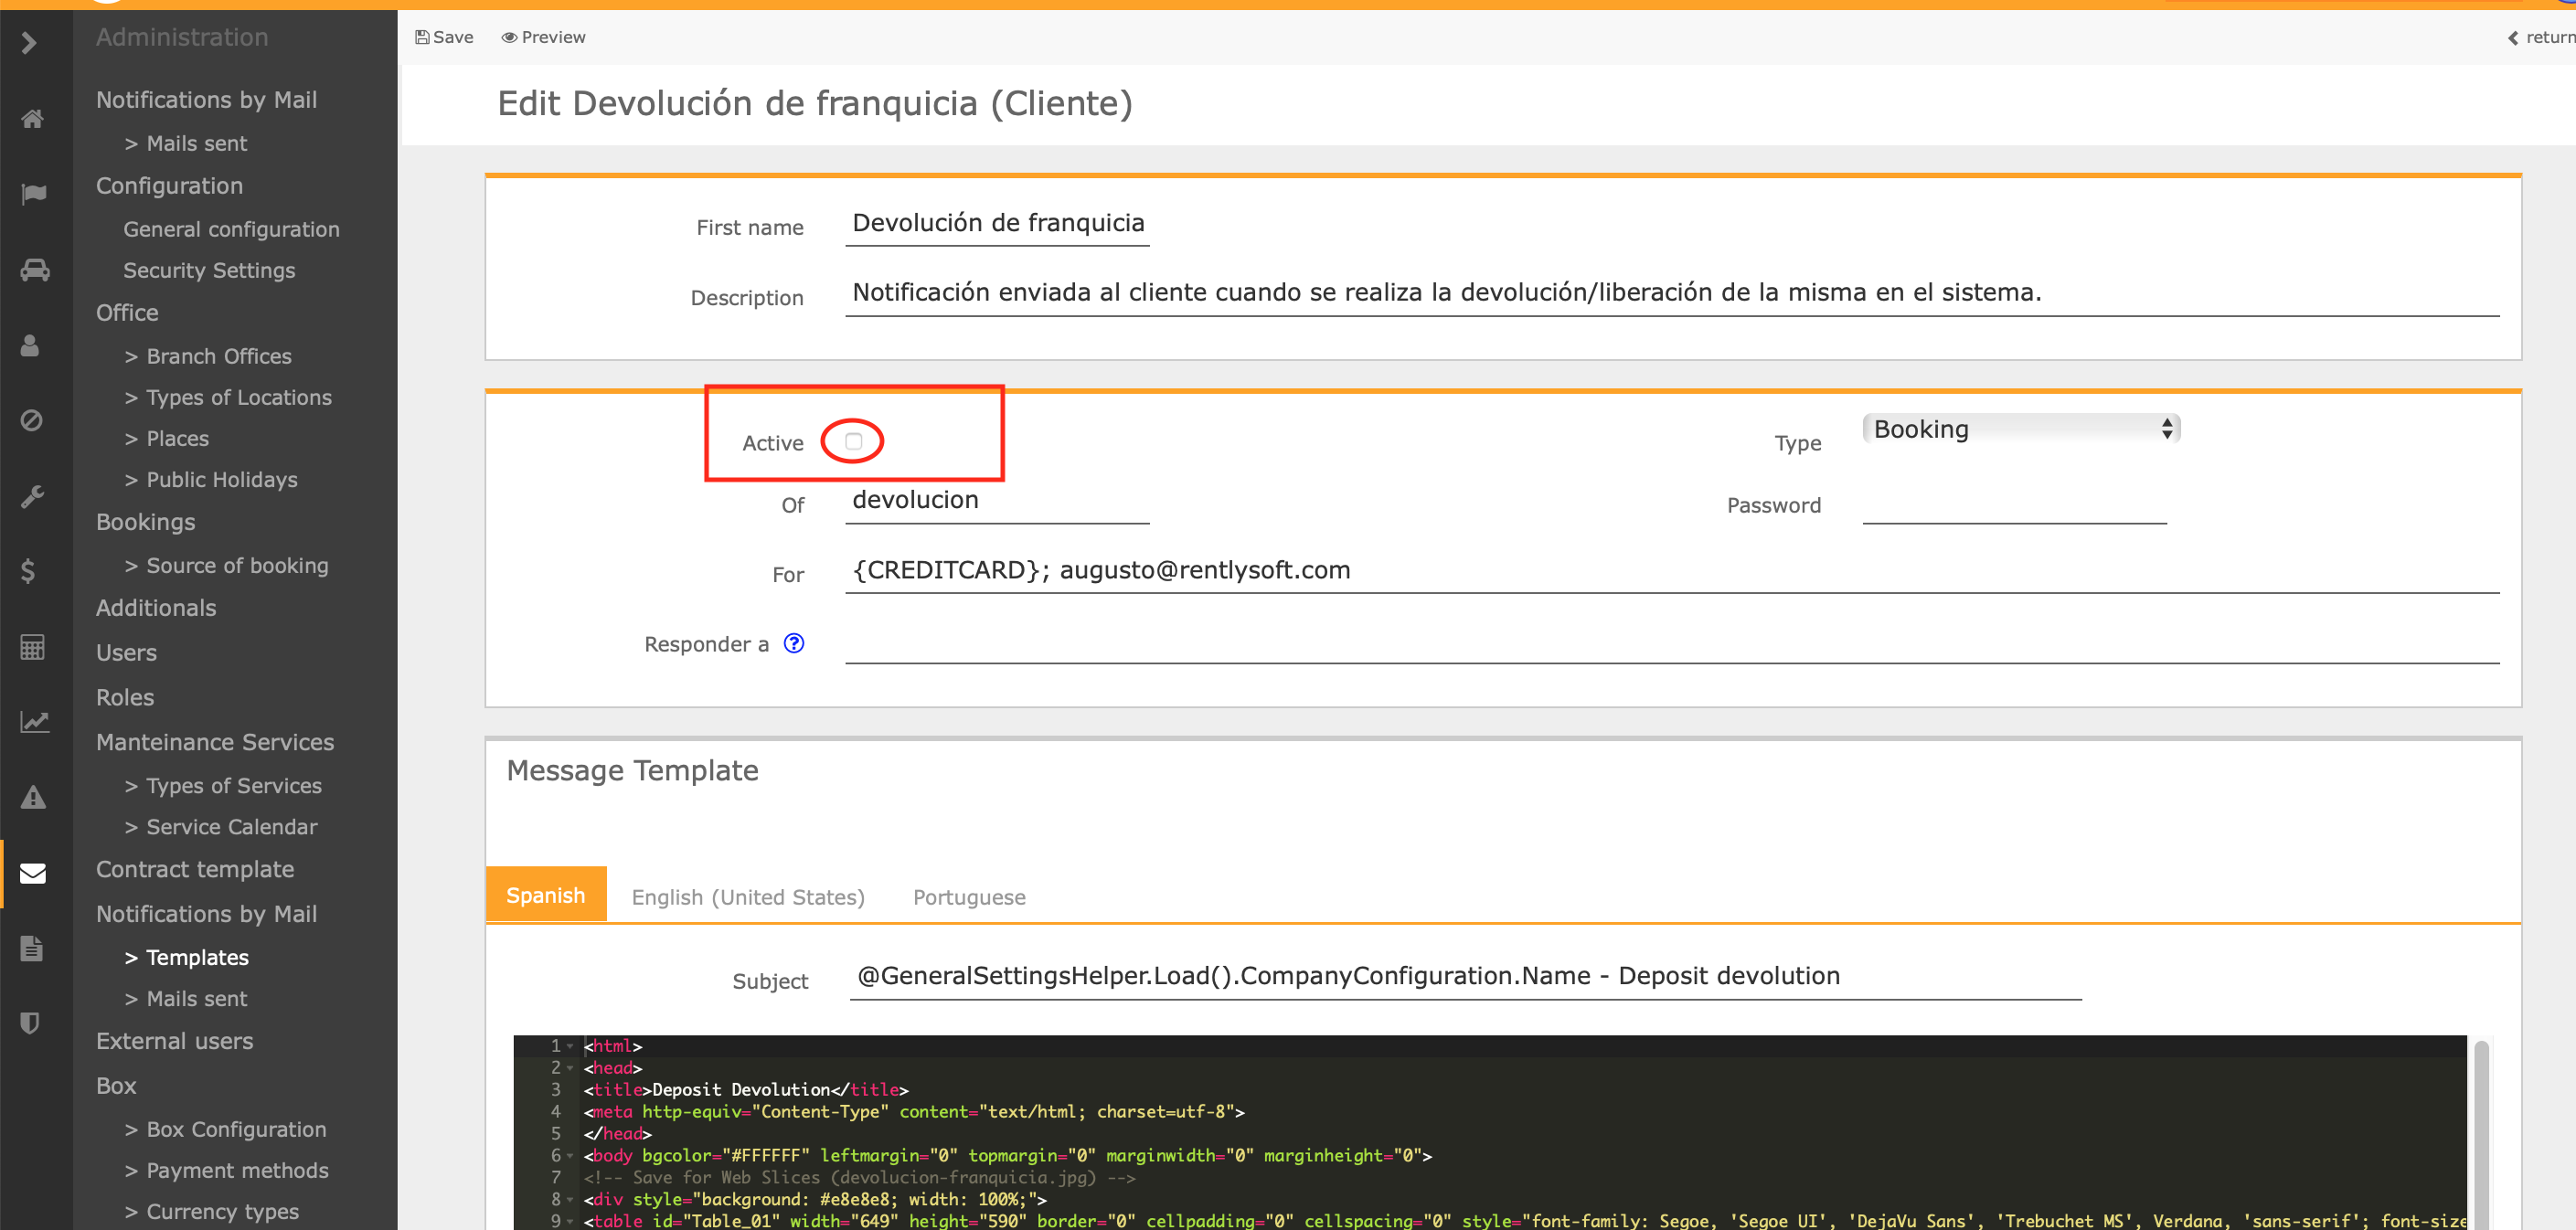Screen dimensions: 2576x1230
Task: Open the line chart reports icon
Action: coord(34,722)
